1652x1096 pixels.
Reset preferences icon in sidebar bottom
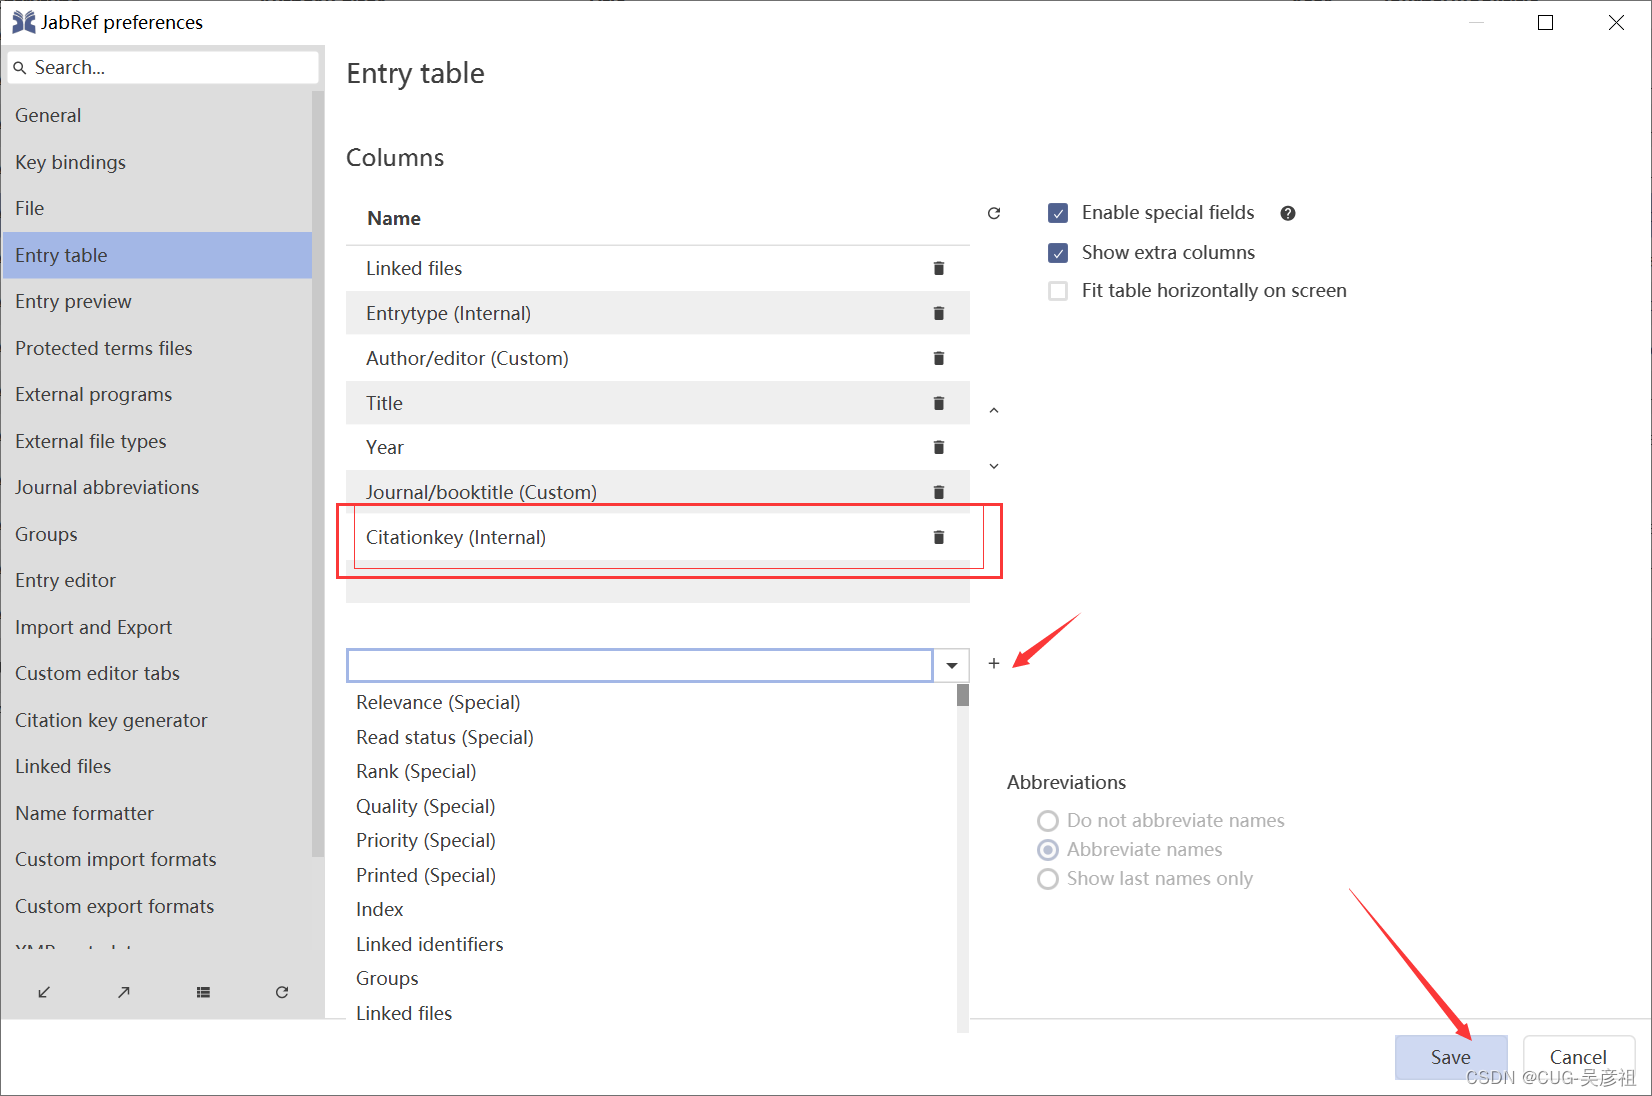point(282,992)
